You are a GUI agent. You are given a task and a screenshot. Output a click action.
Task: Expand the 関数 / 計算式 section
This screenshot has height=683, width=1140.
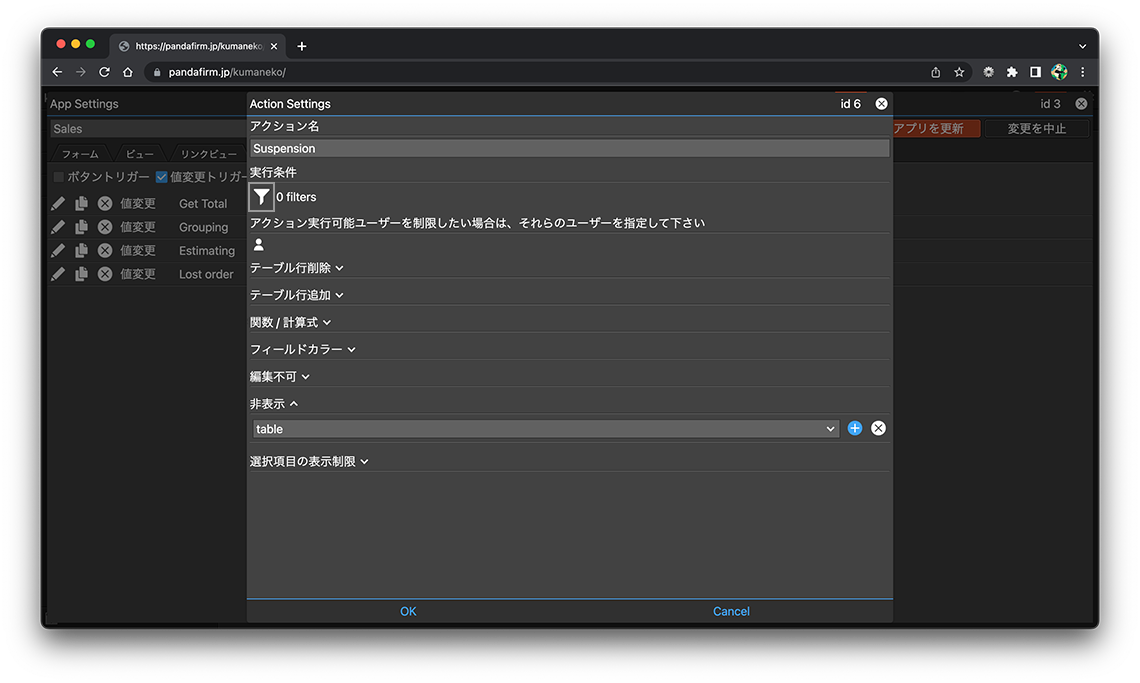[290, 322]
